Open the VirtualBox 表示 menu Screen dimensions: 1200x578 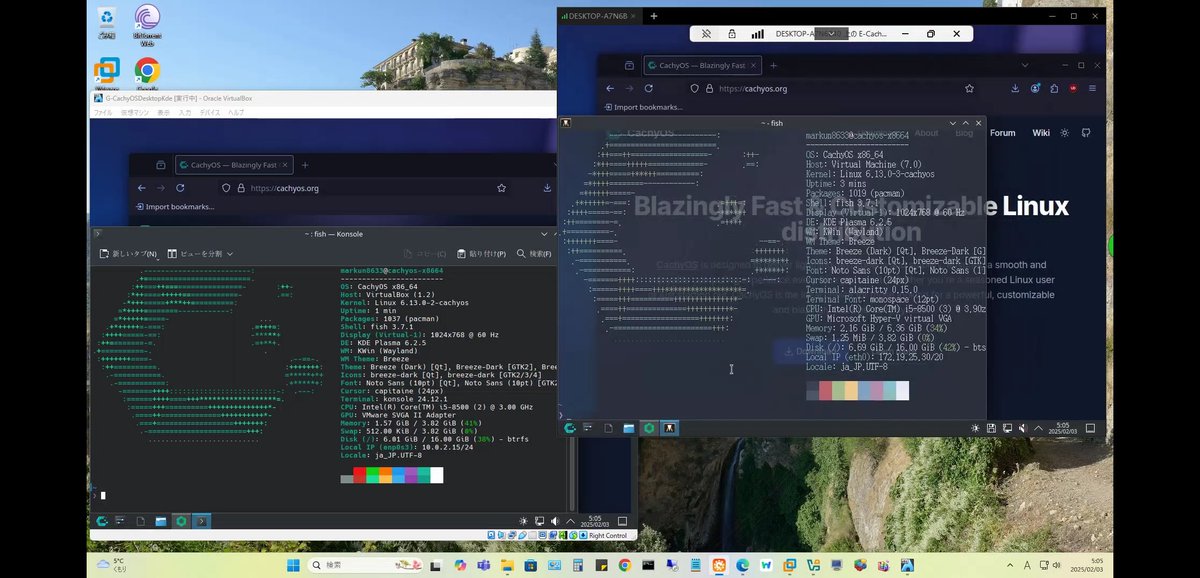point(162,112)
